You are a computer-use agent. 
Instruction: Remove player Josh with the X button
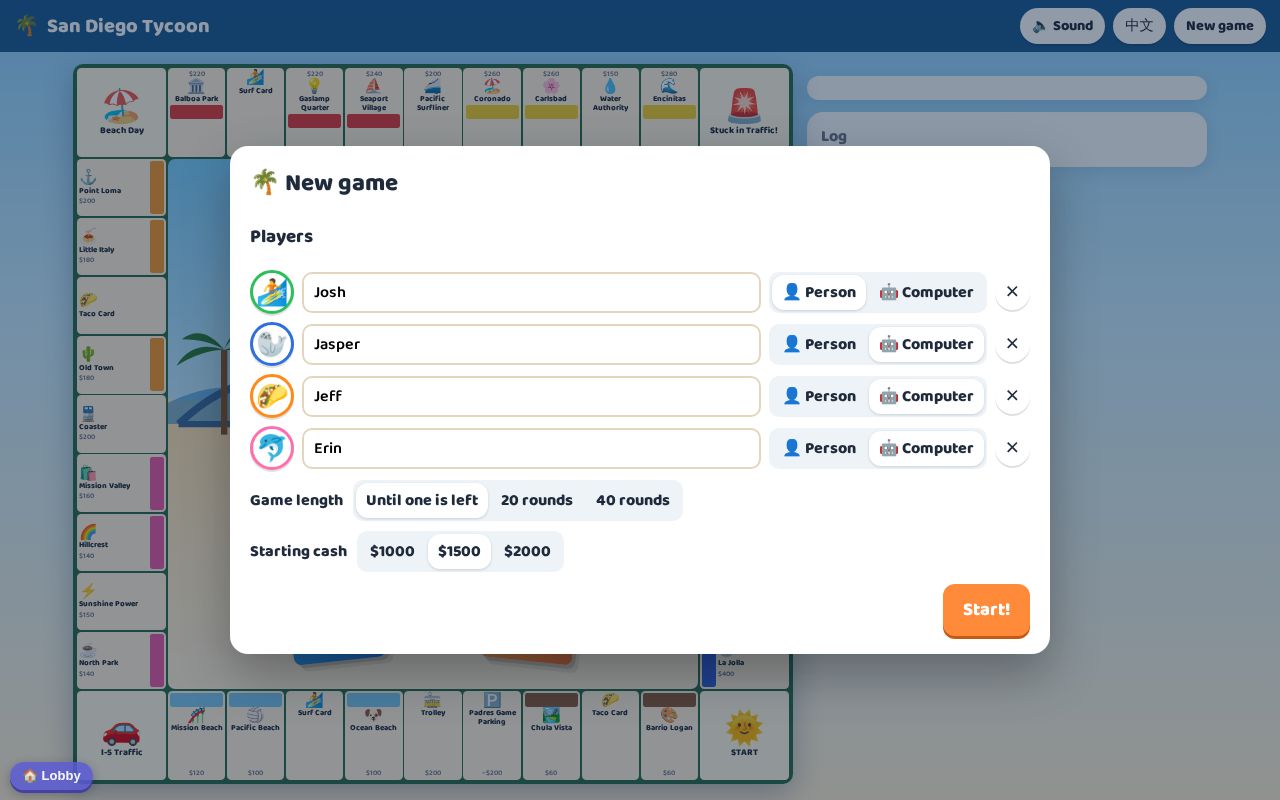point(1012,292)
